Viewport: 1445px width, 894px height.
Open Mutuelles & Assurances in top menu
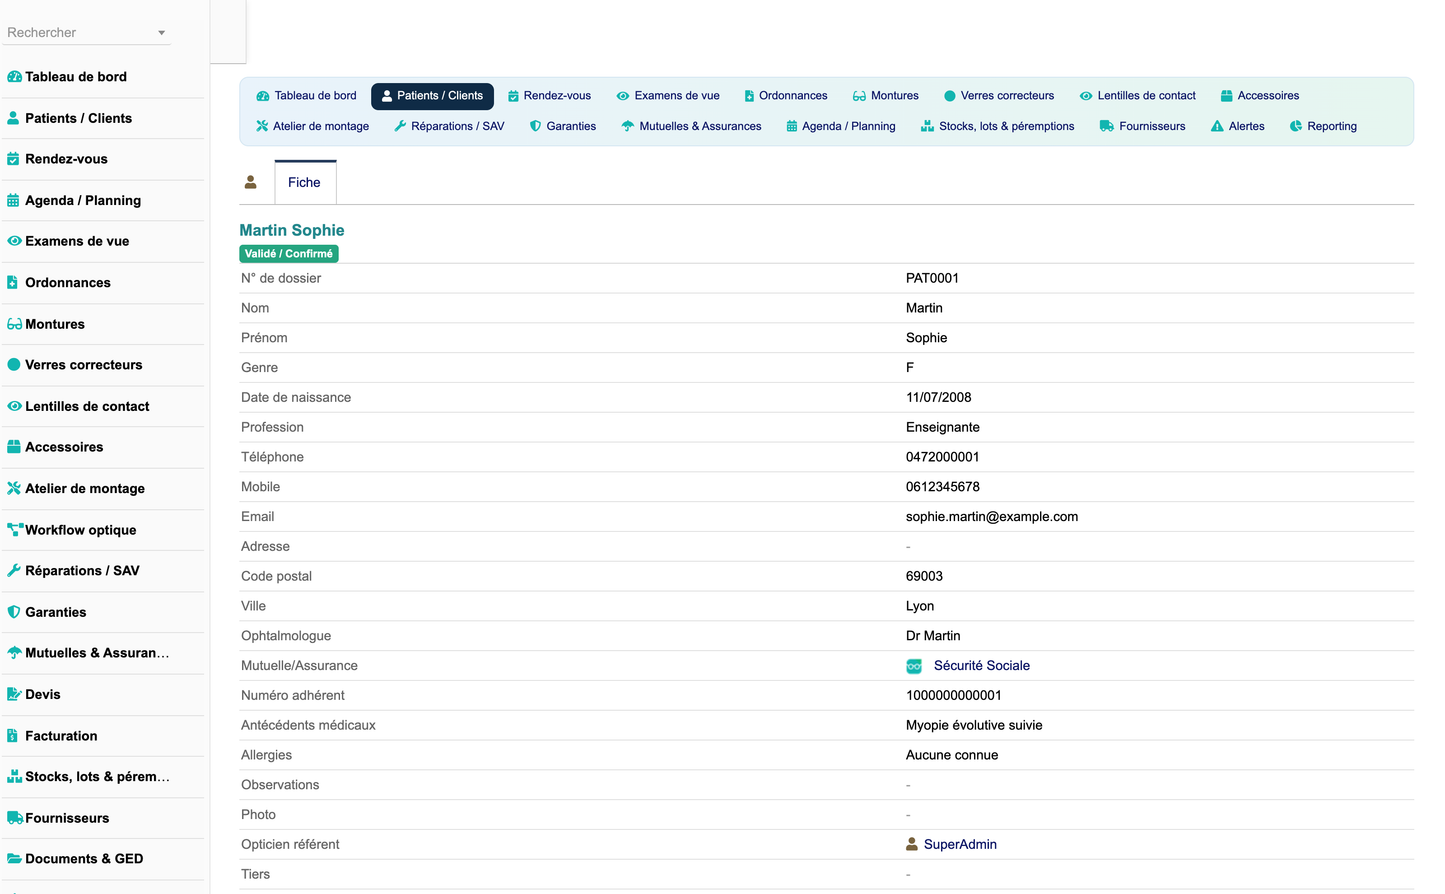pos(691,126)
